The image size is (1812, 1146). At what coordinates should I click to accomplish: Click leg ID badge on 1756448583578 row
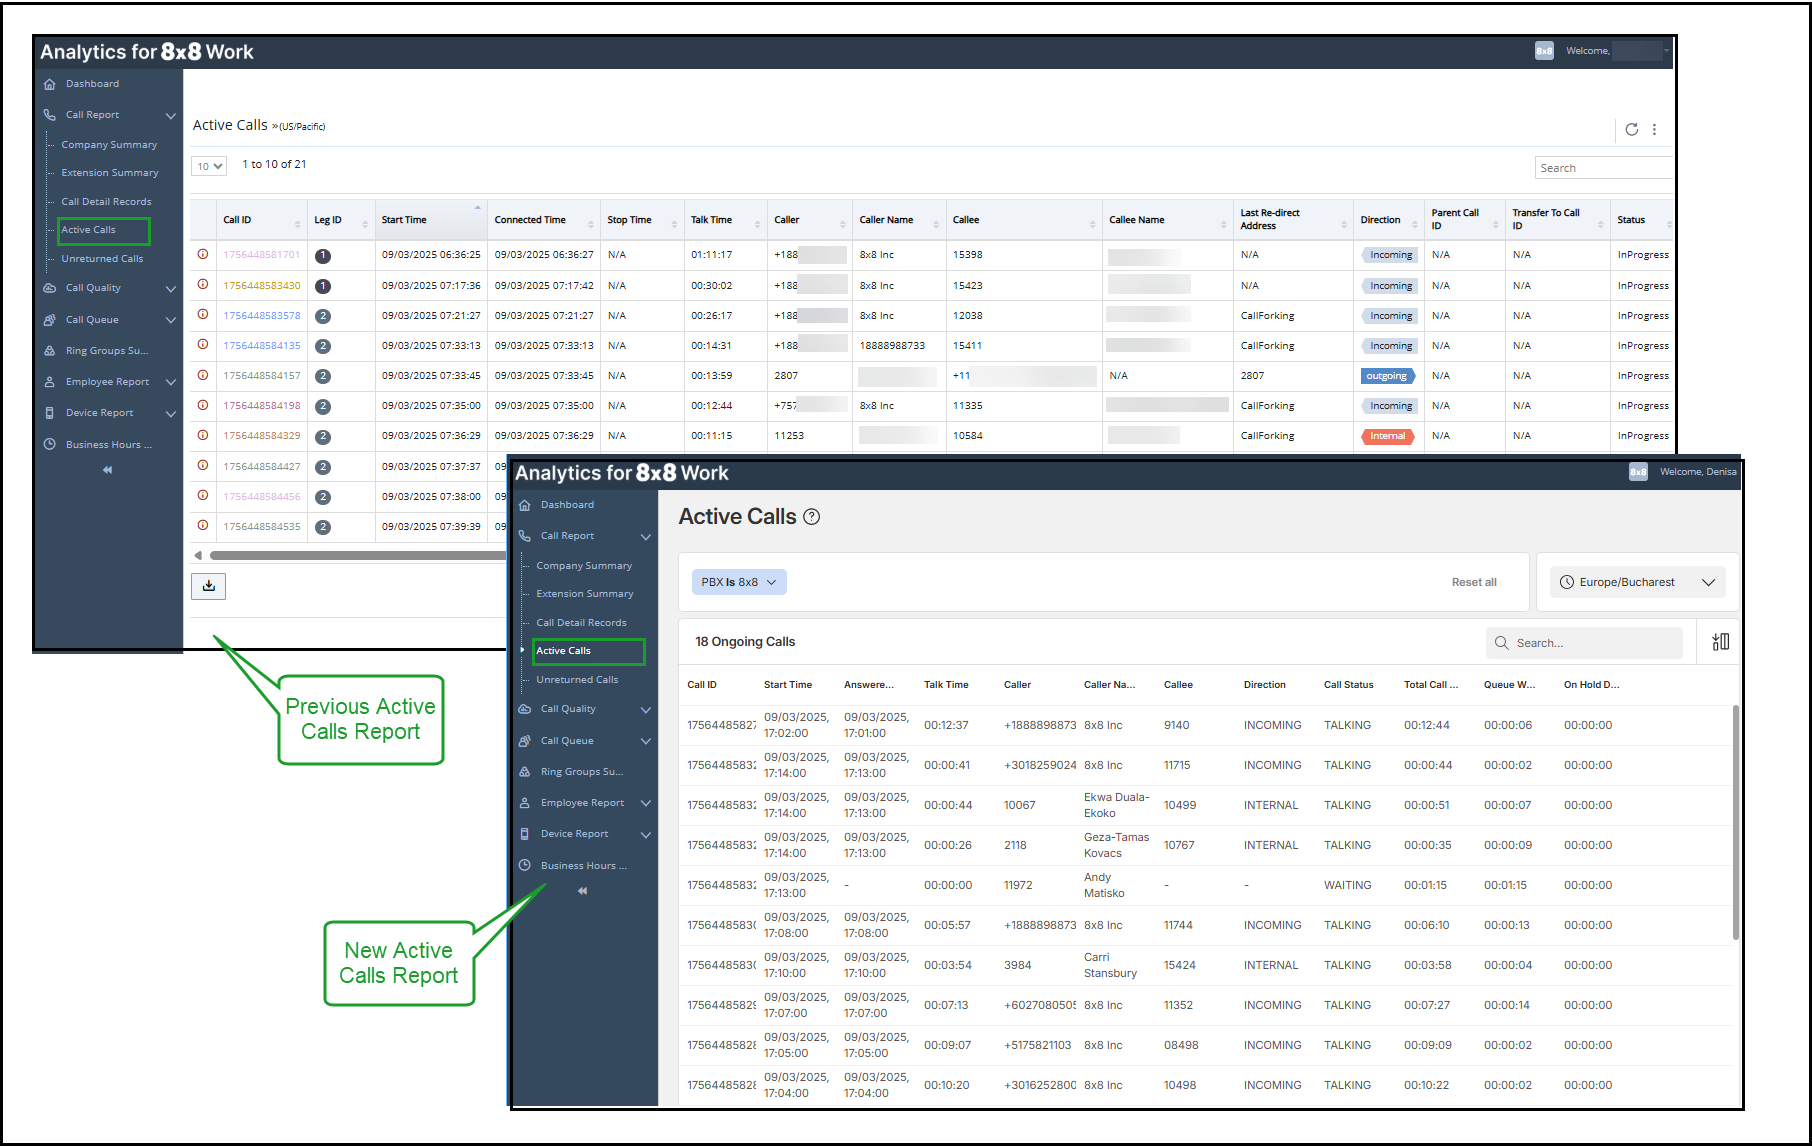323,316
